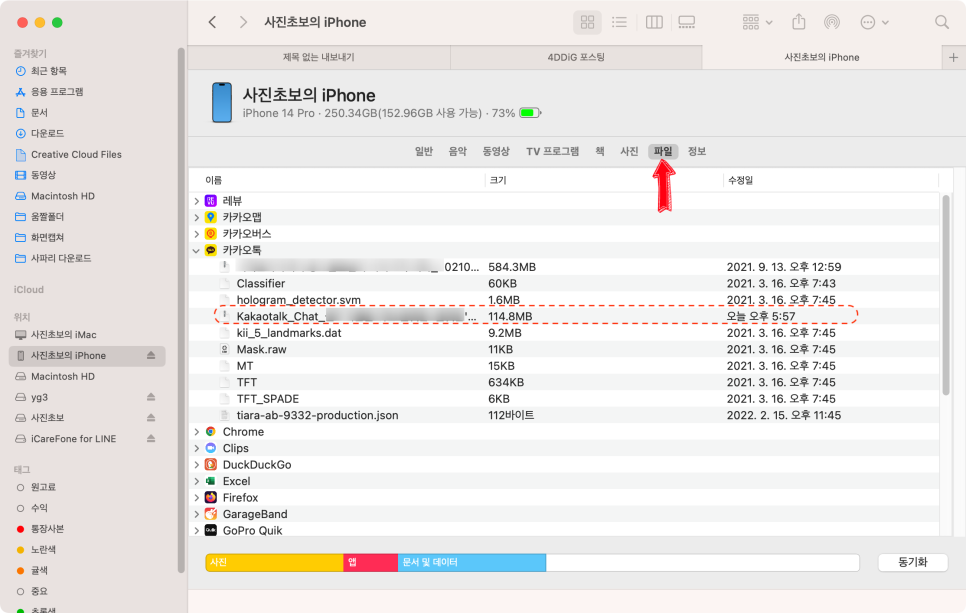Open 다운로드 in sidebar

point(47,133)
